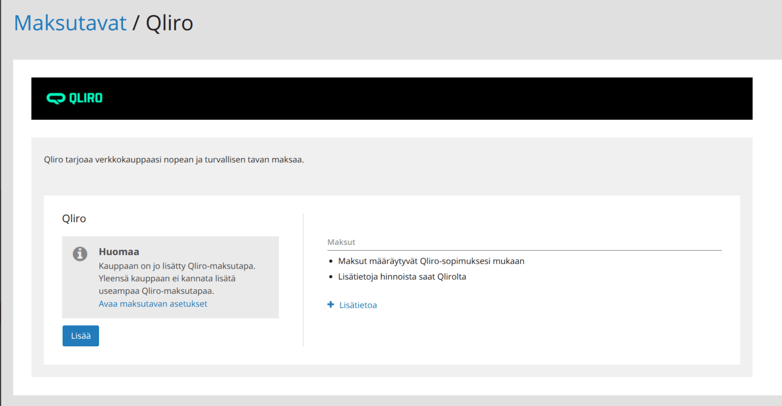Click the info icon in the Huomaa notice
782x406 pixels.
(x=80, y=254)
